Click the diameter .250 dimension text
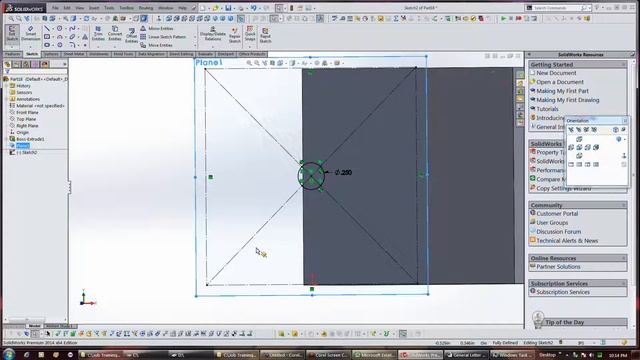This screenshot has width=640, height=360. 343,172
